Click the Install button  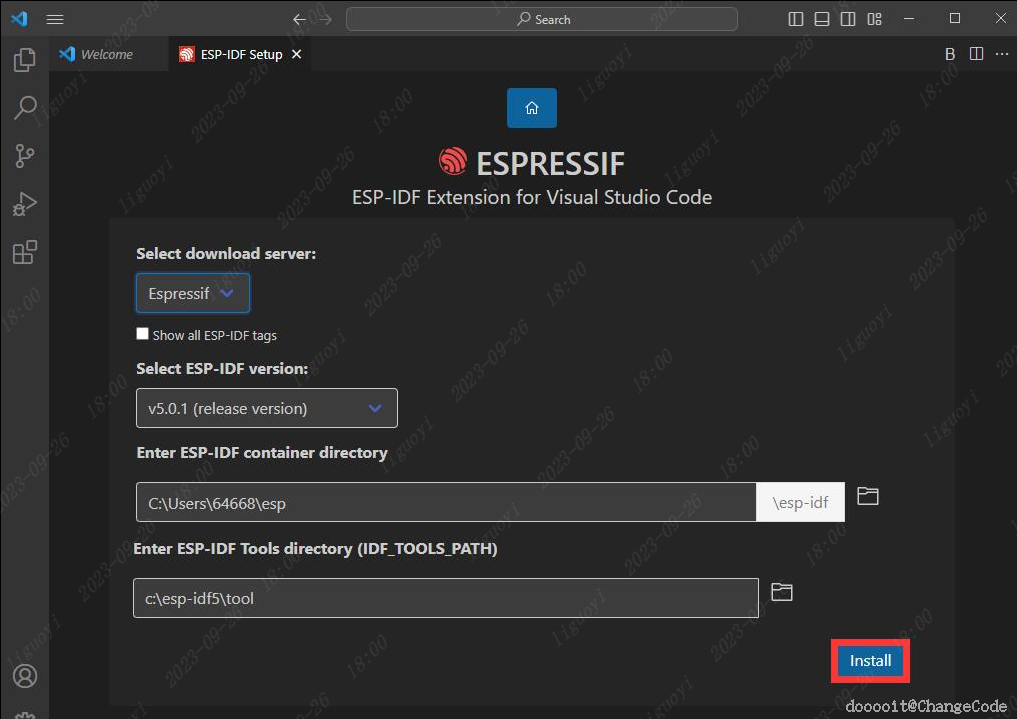click(870, 660)
